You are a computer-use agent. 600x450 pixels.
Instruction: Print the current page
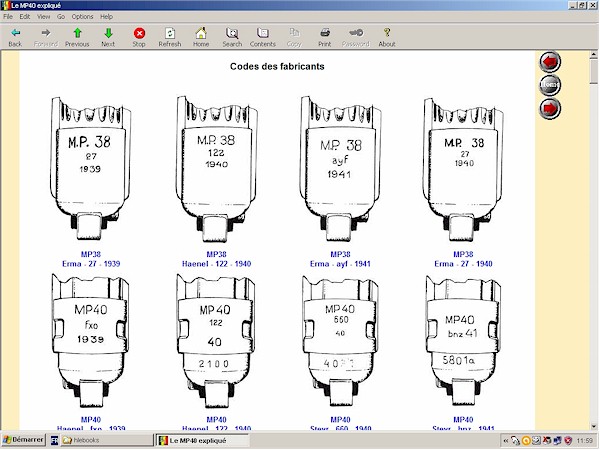pyautogui.click(x=325, y=38)
